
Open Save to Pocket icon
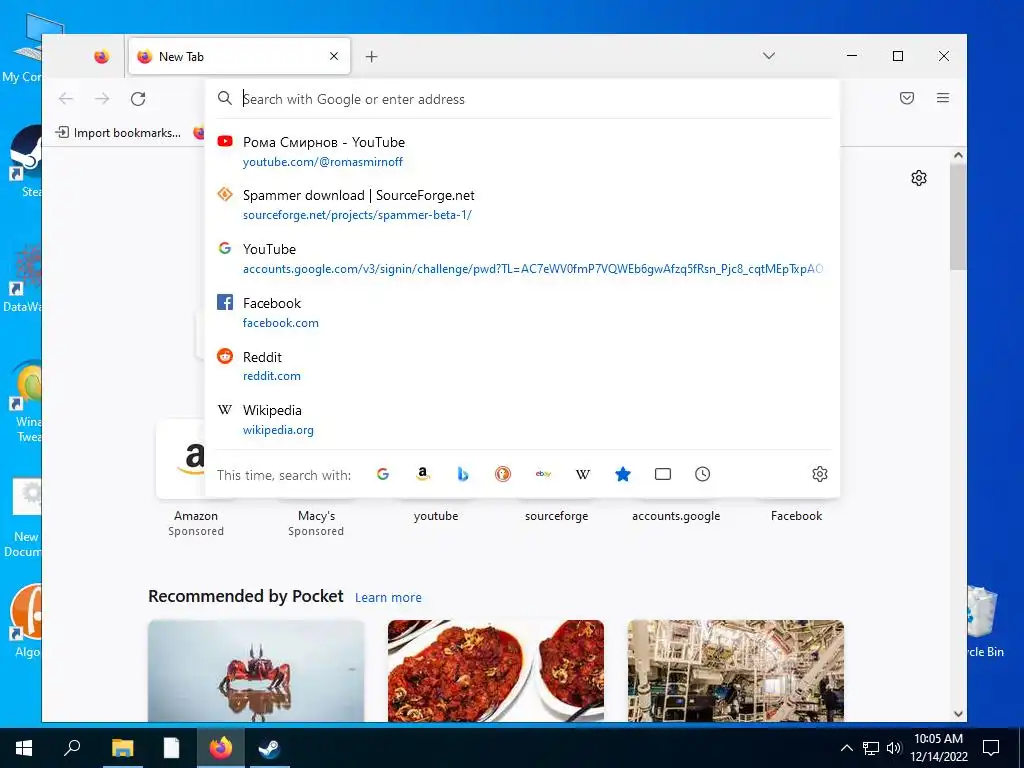tap(907, 98)
